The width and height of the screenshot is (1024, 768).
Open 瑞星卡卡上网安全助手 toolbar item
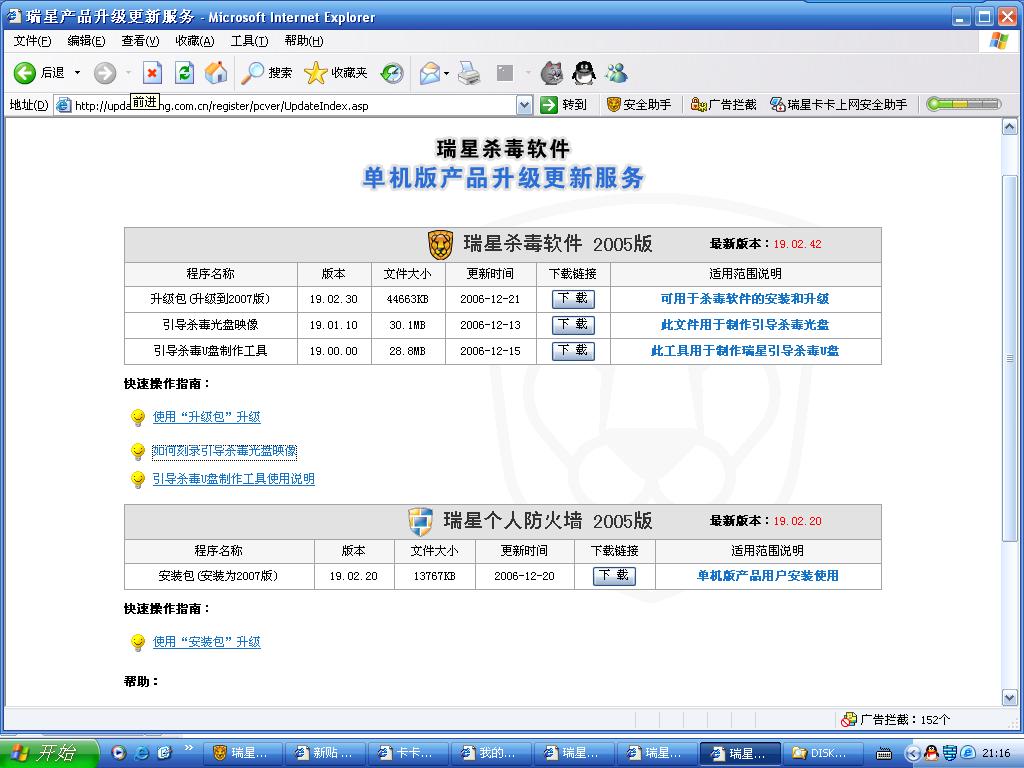tap(839, 104)
